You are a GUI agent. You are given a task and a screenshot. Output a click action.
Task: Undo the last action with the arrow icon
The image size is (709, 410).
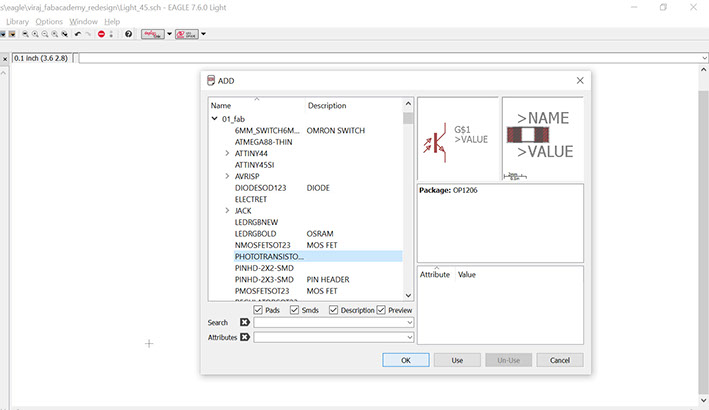[78, 34]
